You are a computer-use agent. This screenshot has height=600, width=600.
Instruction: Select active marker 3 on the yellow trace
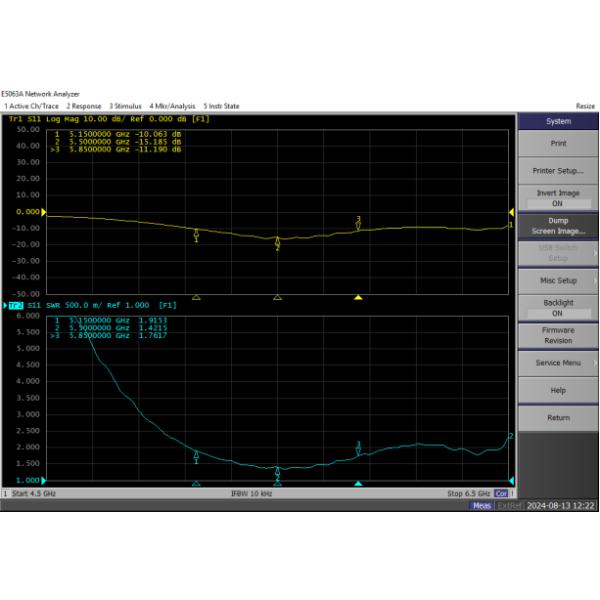click(x=358, y=224)
